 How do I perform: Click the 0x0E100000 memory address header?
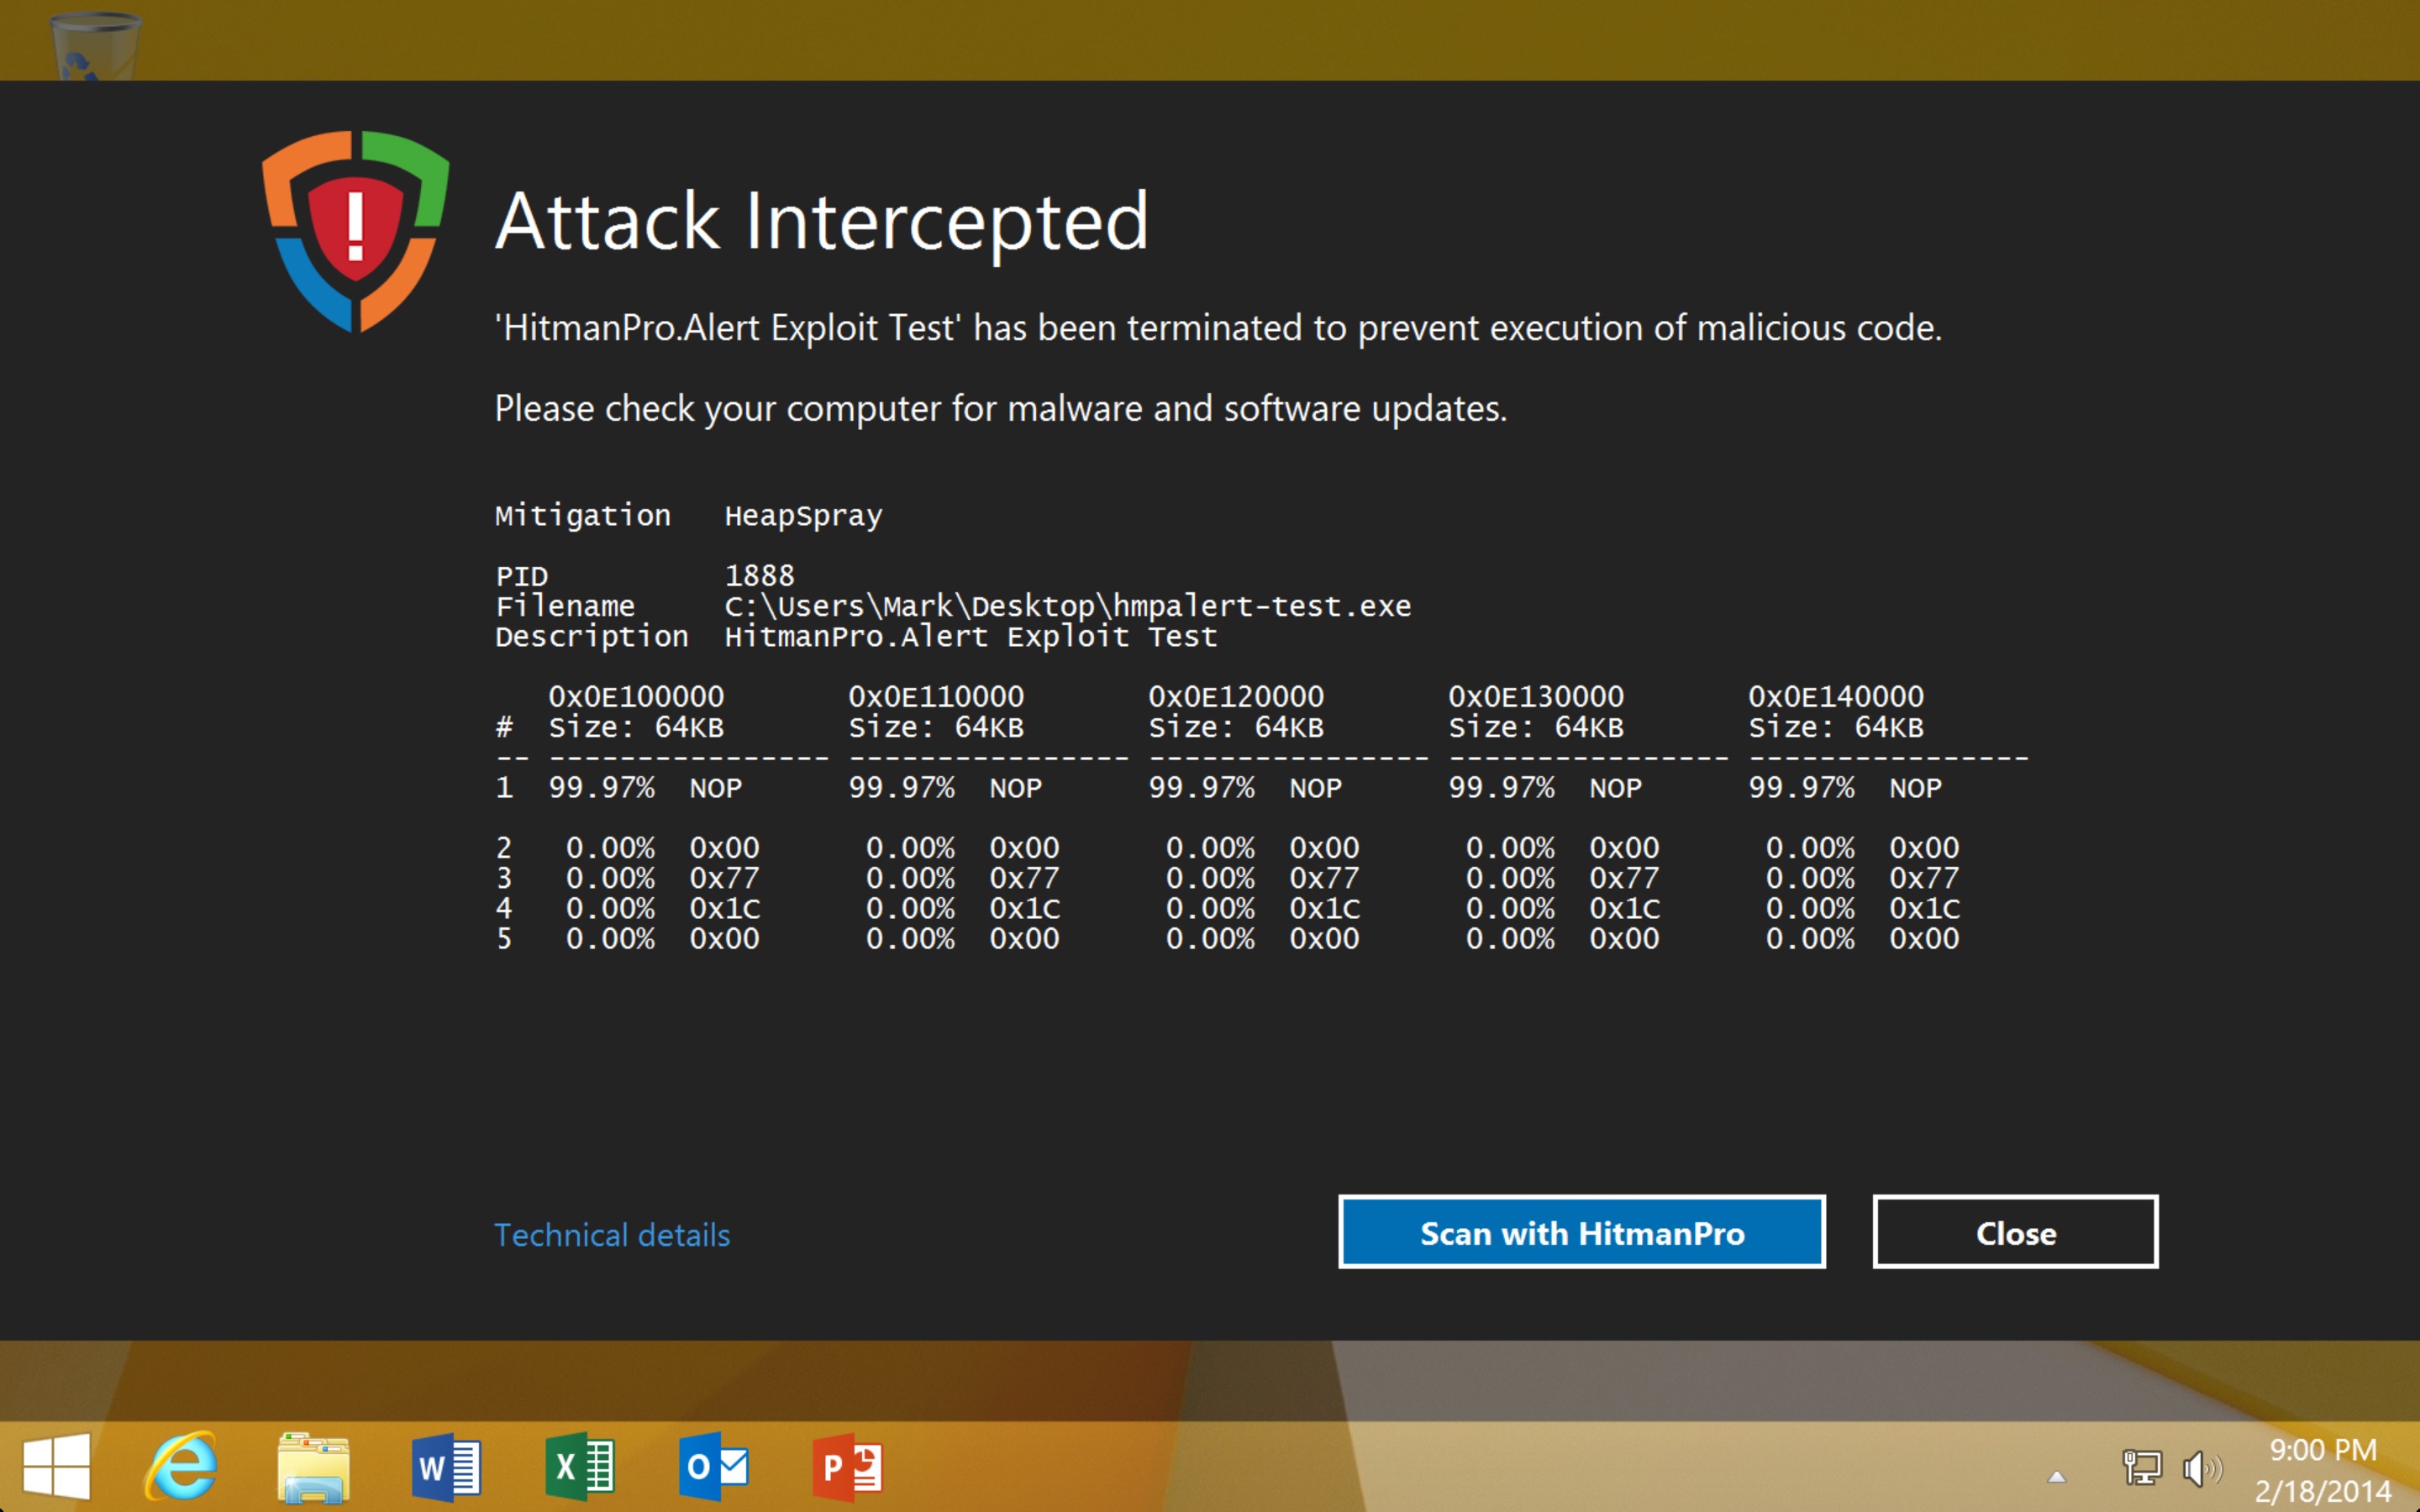[x=636, y=696]
